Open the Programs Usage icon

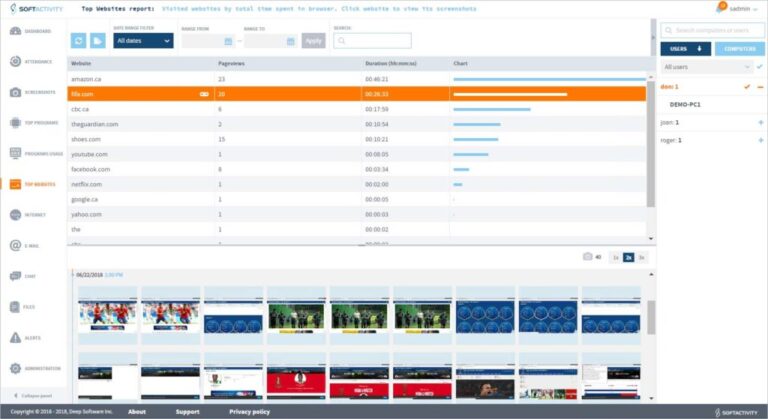tap(15, 153)
